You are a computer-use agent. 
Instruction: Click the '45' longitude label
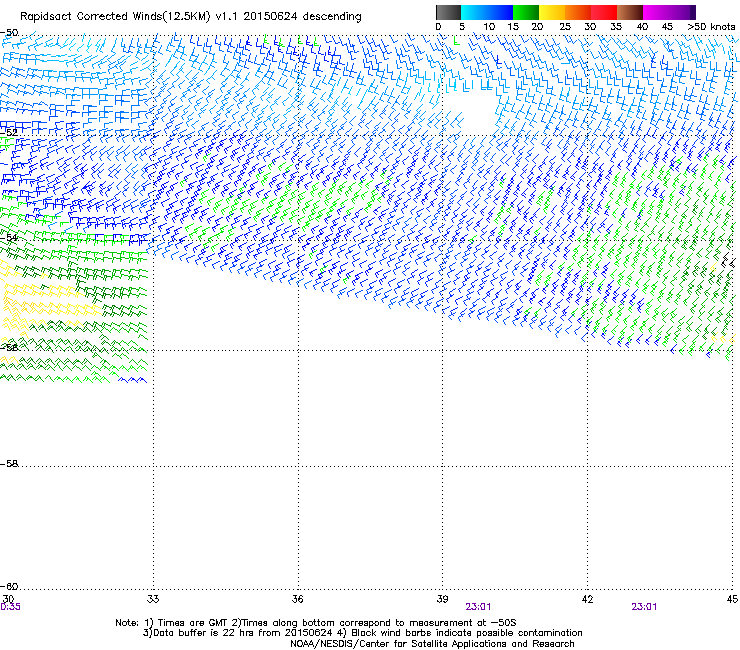(732, 599)
